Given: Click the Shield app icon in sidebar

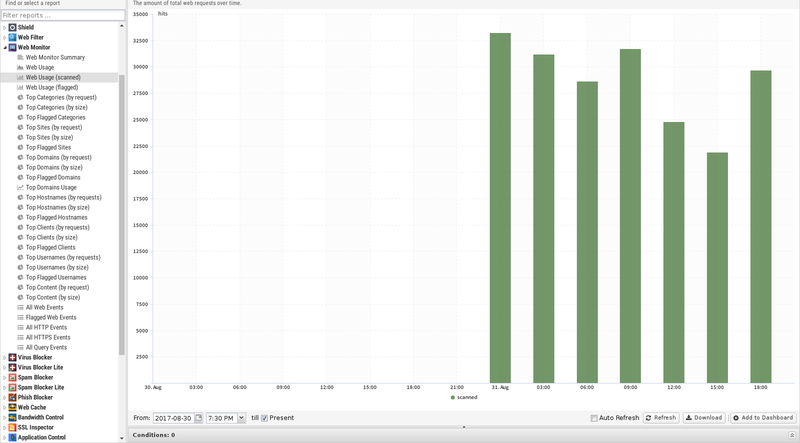Looking at the screenshot, I should click(12, 27).
